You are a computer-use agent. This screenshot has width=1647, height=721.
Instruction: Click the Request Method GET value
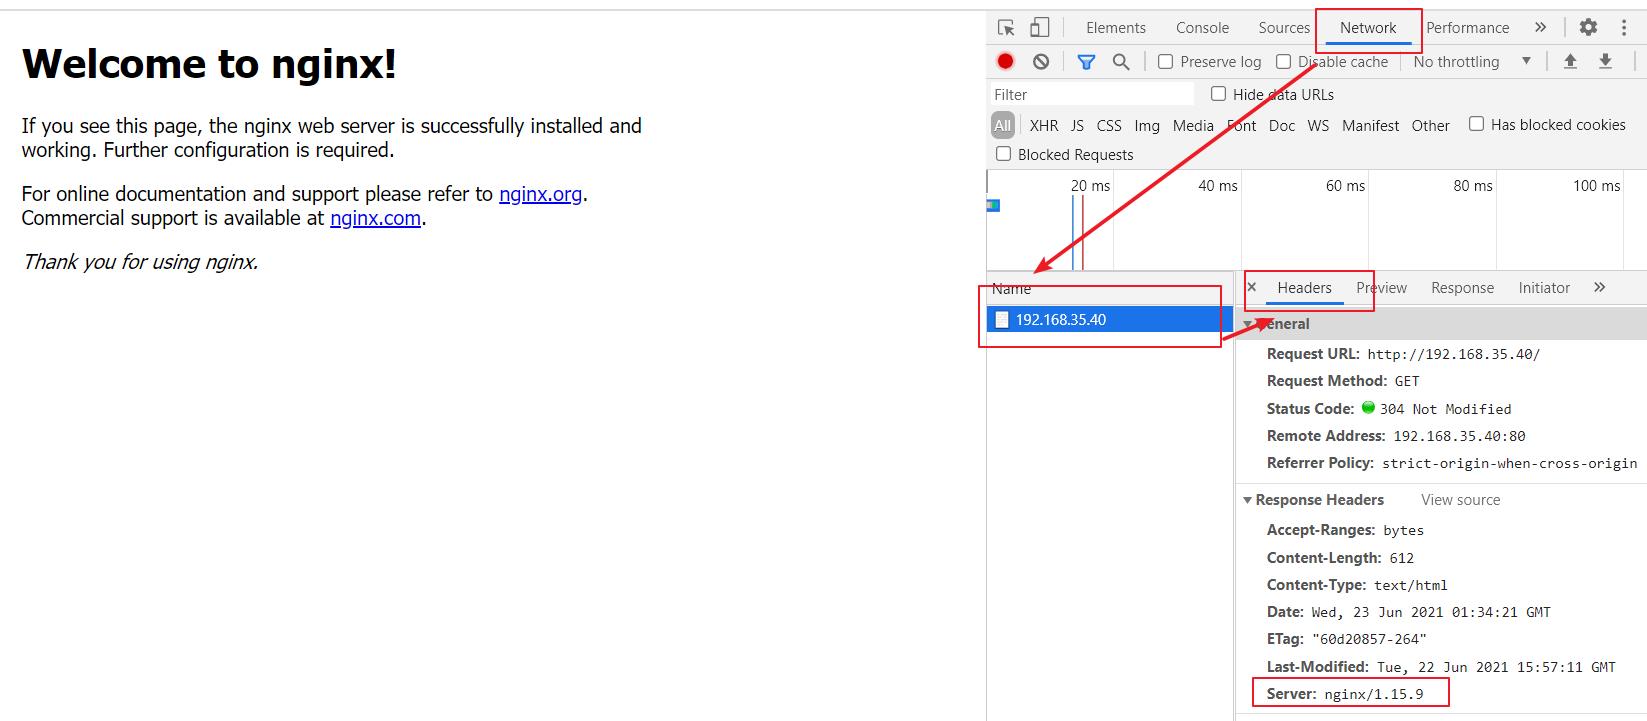[1407, 381]
